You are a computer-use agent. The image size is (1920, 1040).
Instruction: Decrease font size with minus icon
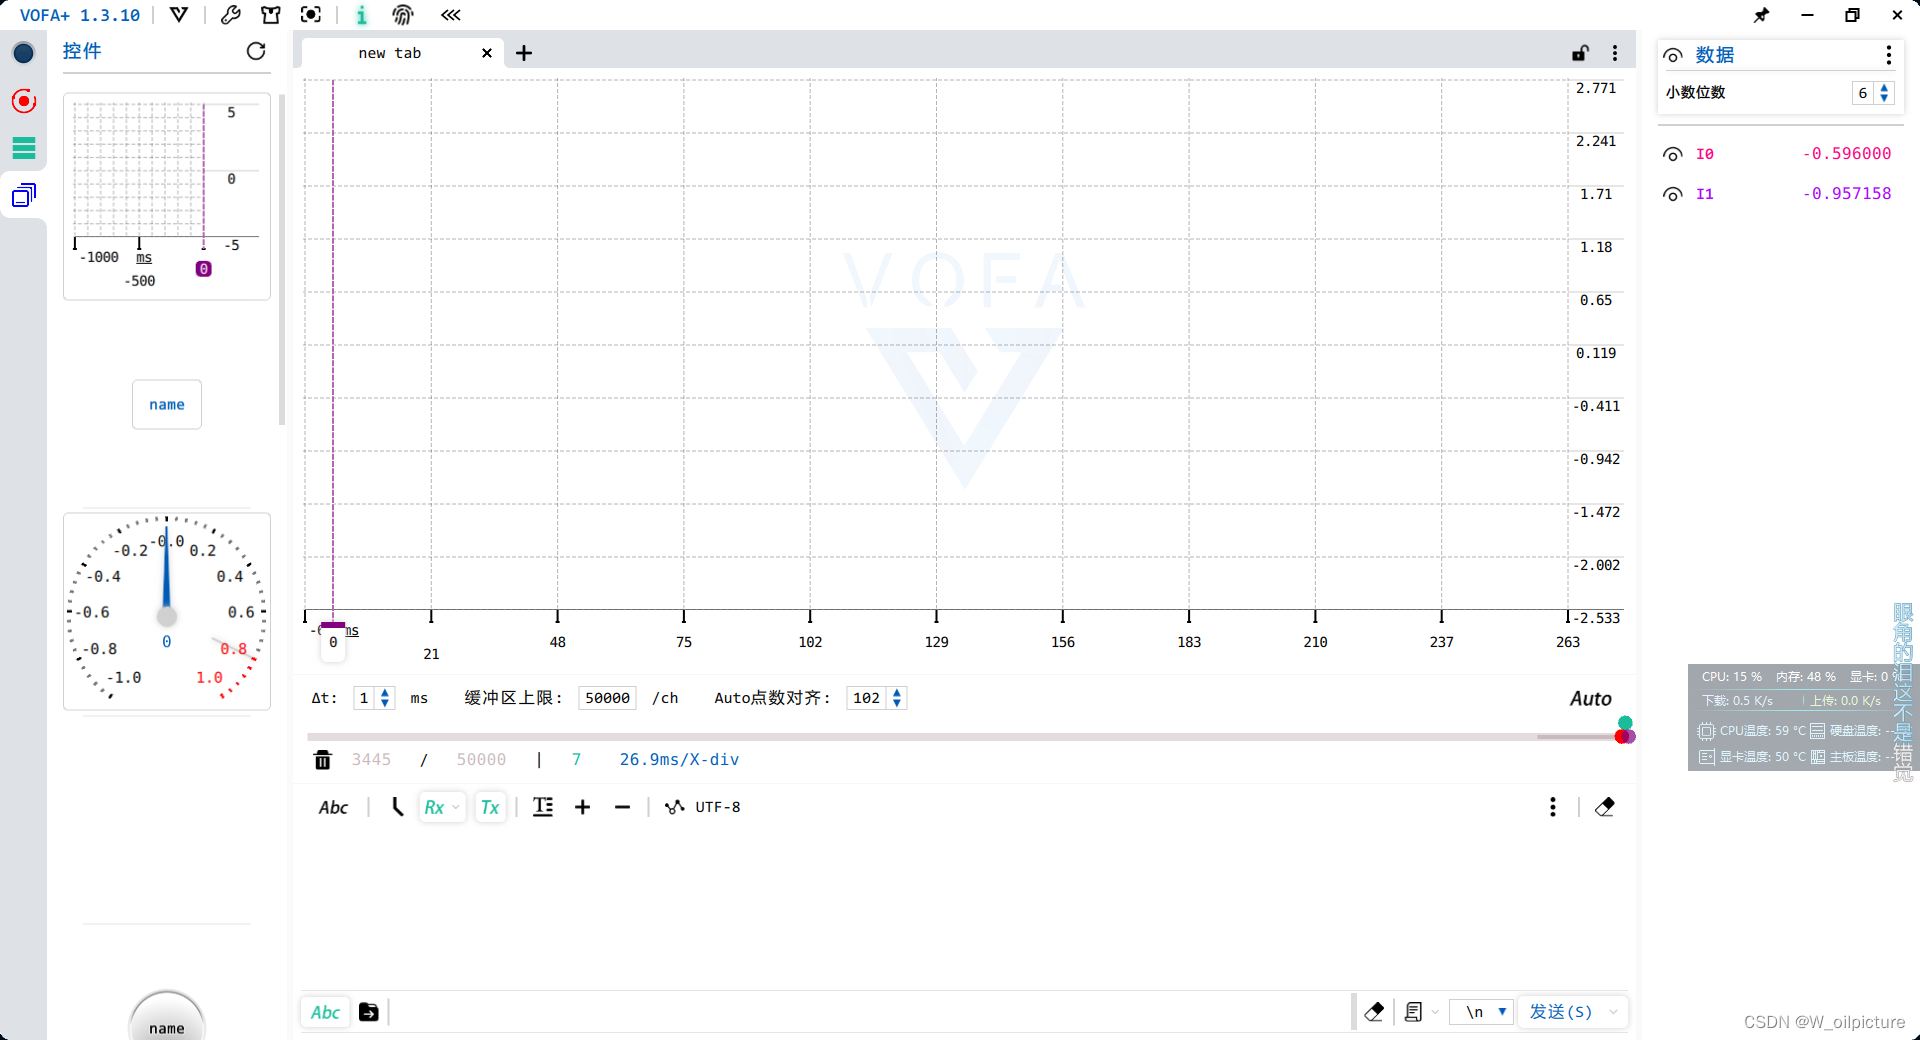[x=623, y=807]
